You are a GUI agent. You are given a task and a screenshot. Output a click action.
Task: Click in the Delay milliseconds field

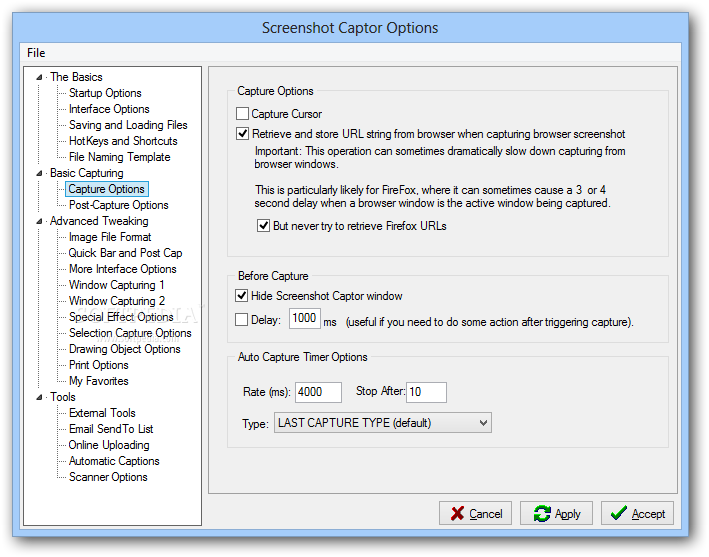click(305, 318)
